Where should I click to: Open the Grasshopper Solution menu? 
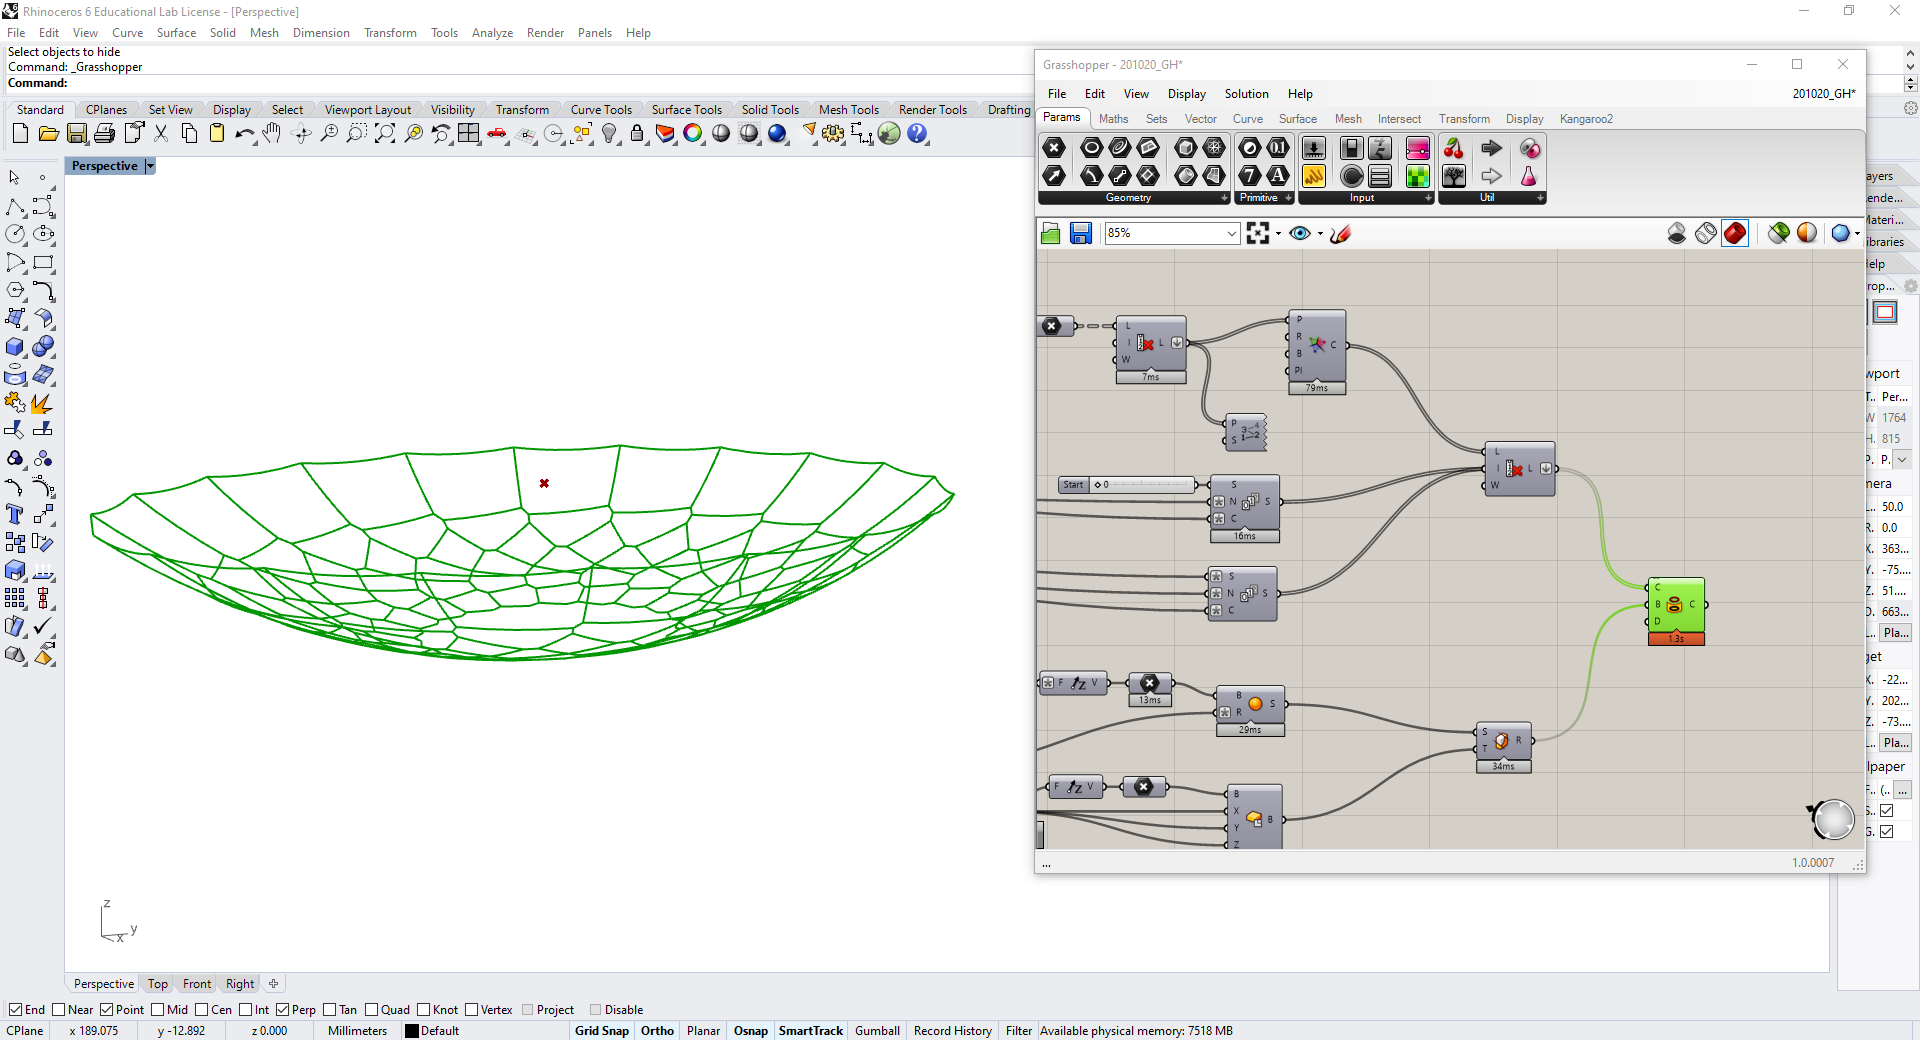pos(1246,94)
